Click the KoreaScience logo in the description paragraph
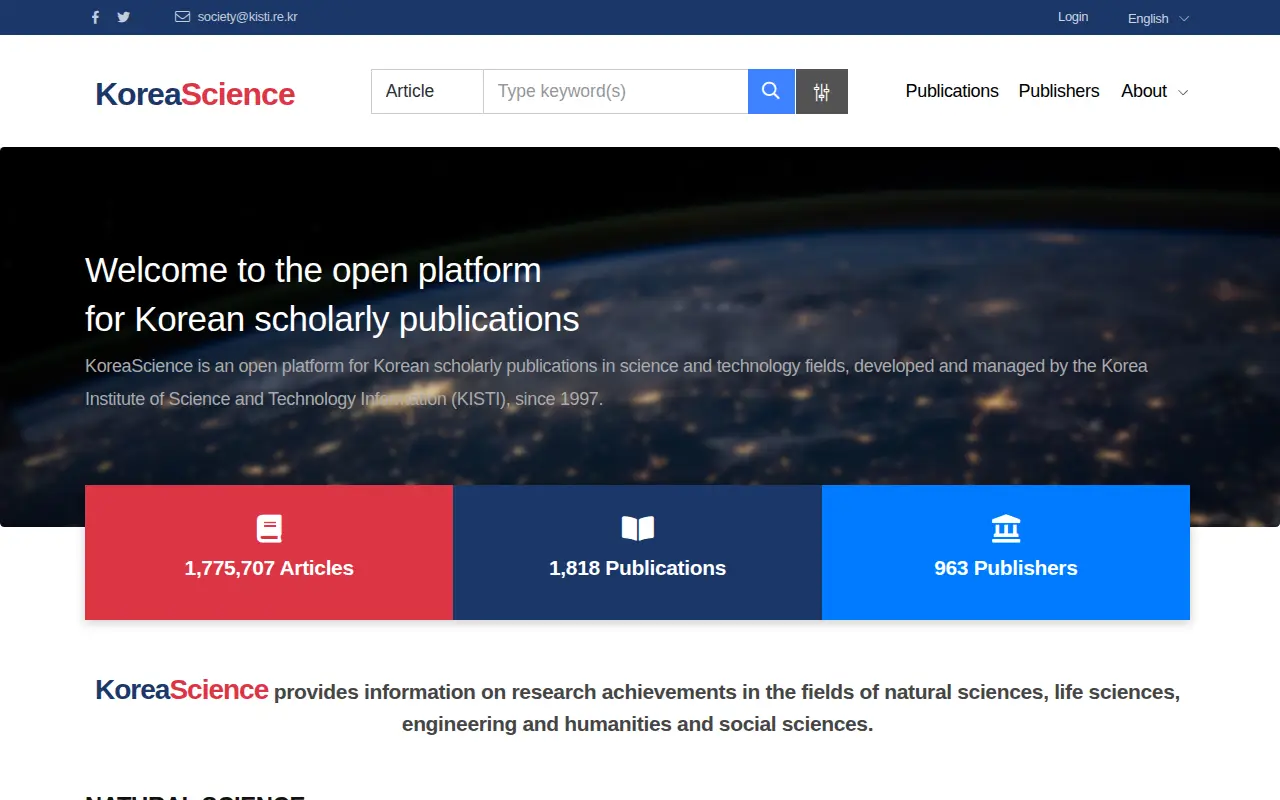 (182, 690)
